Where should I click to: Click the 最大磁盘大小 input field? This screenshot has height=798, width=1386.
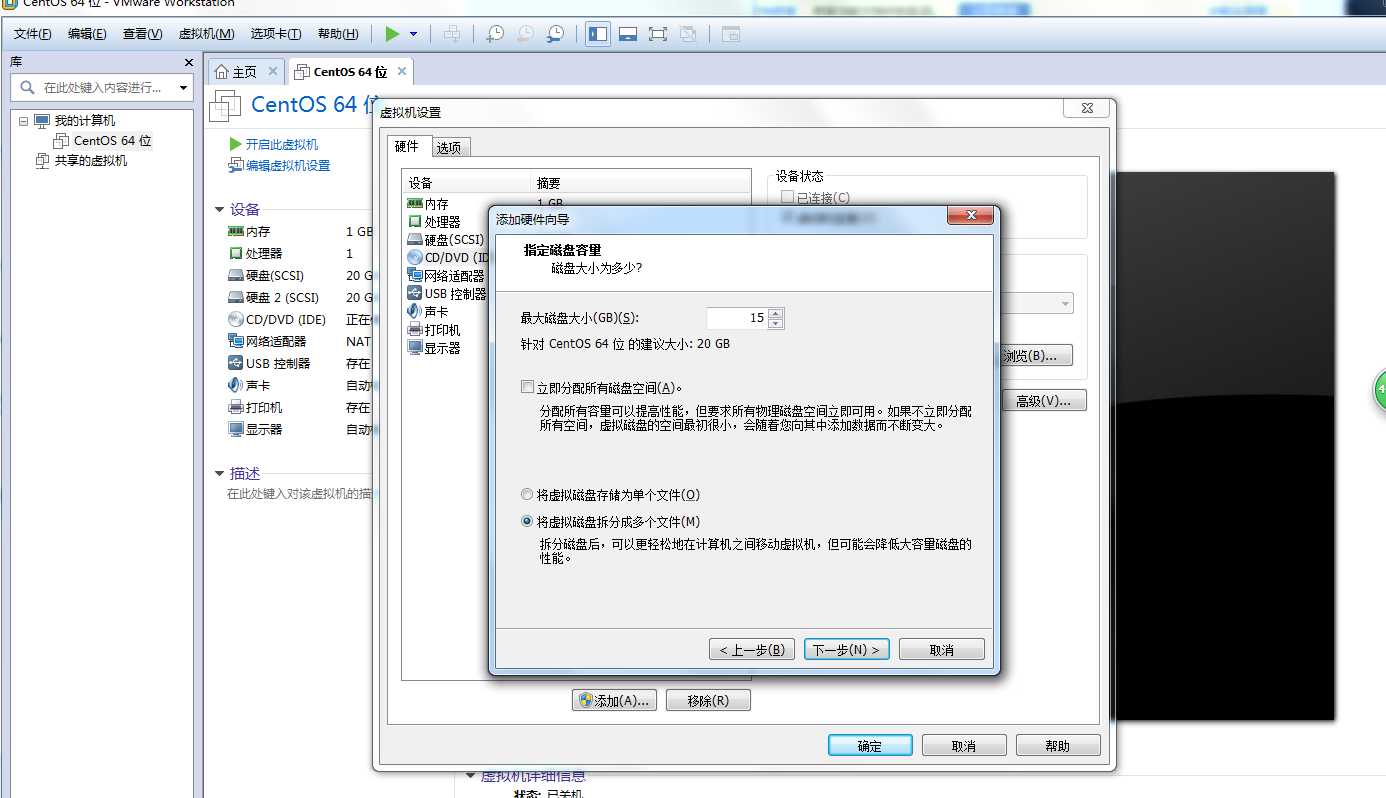coord(736,318)
